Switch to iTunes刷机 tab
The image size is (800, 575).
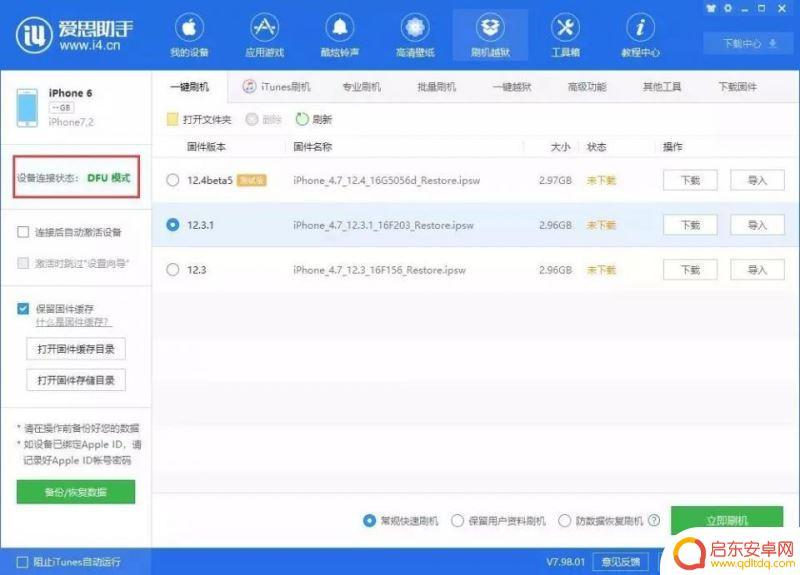pos(277,87)
